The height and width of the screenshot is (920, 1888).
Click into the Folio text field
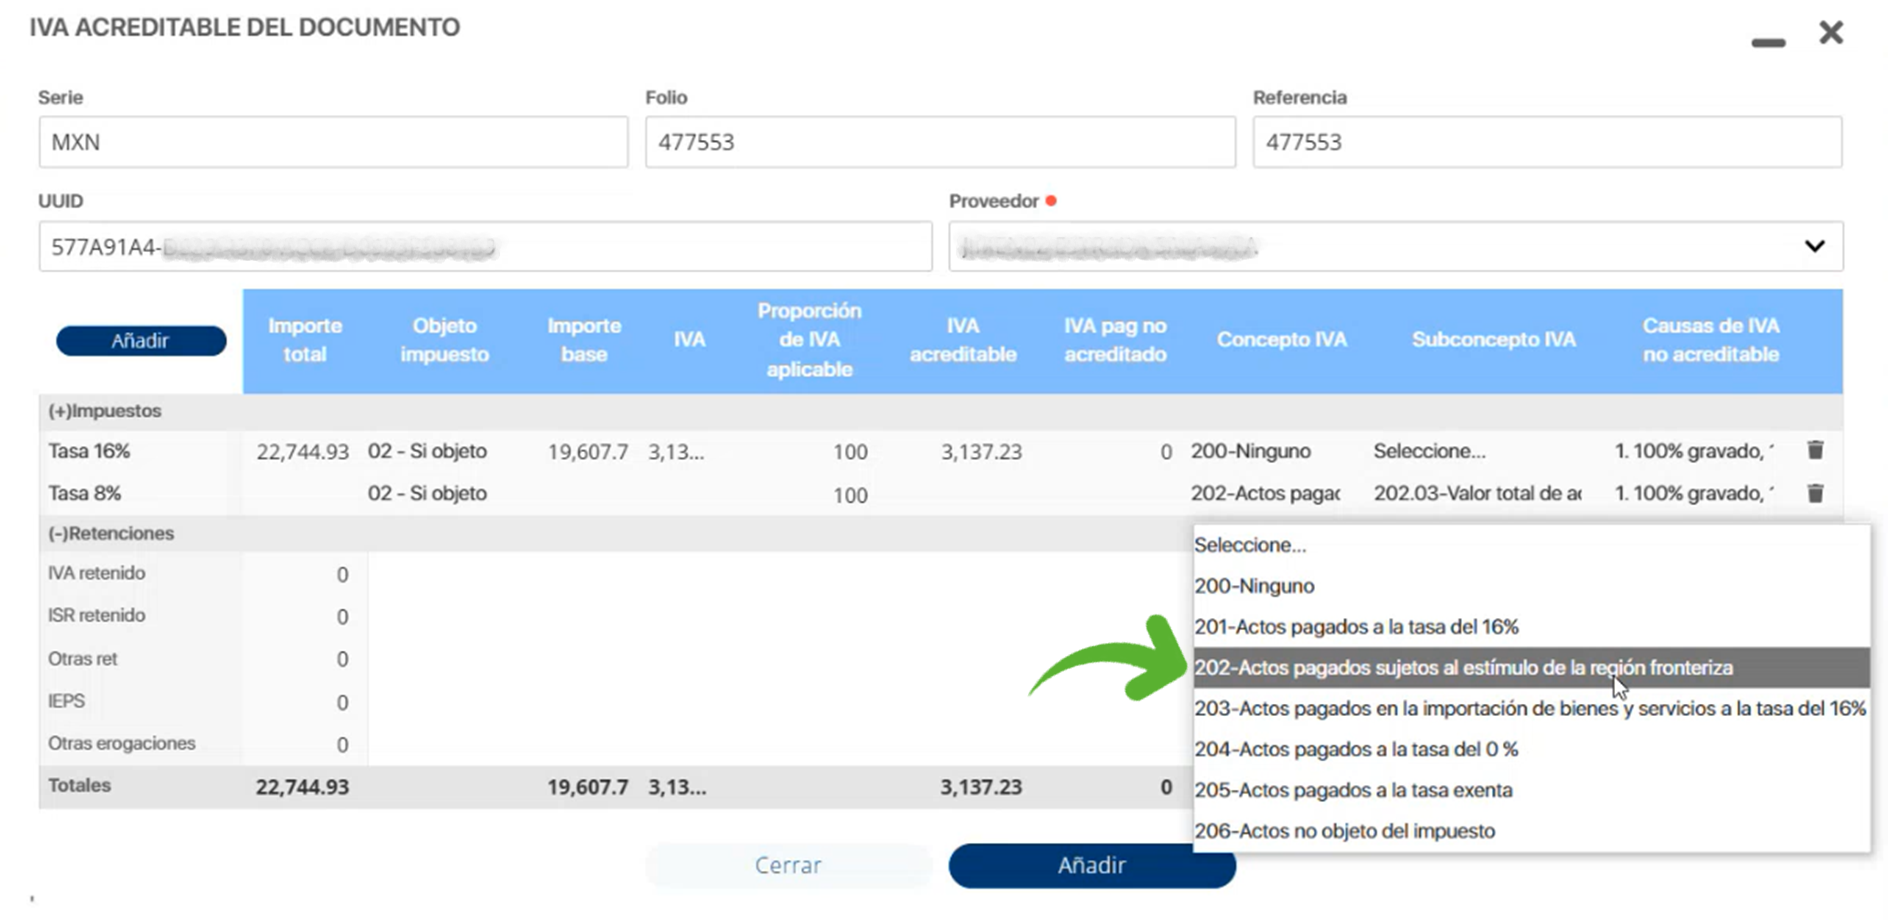[939, 142]
